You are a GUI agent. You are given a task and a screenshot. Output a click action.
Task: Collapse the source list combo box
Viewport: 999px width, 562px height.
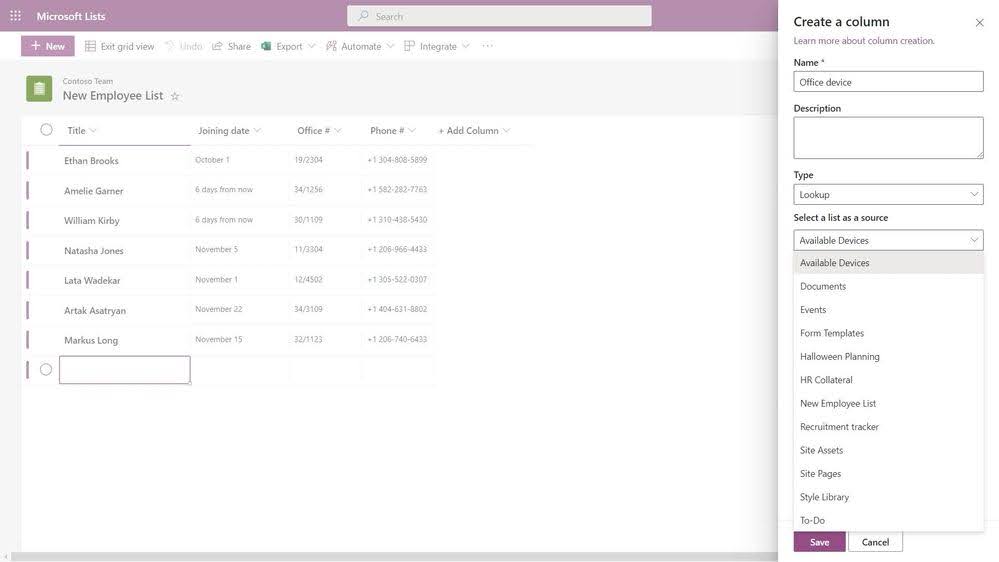[x=888, y=240]
